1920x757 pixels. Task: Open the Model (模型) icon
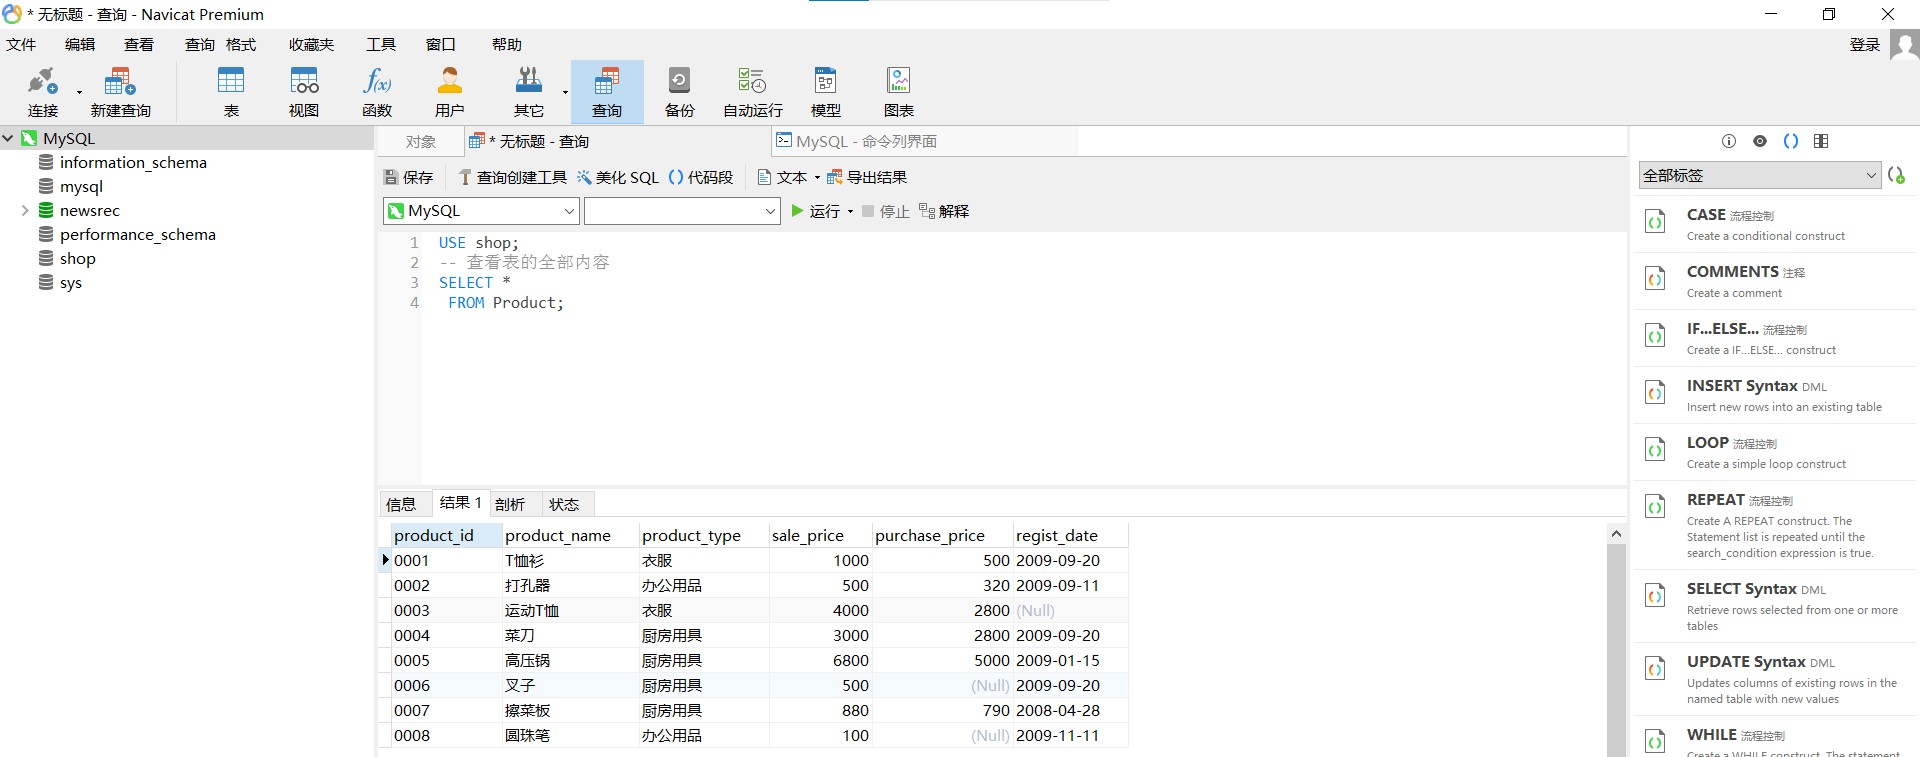click(826, 91)
